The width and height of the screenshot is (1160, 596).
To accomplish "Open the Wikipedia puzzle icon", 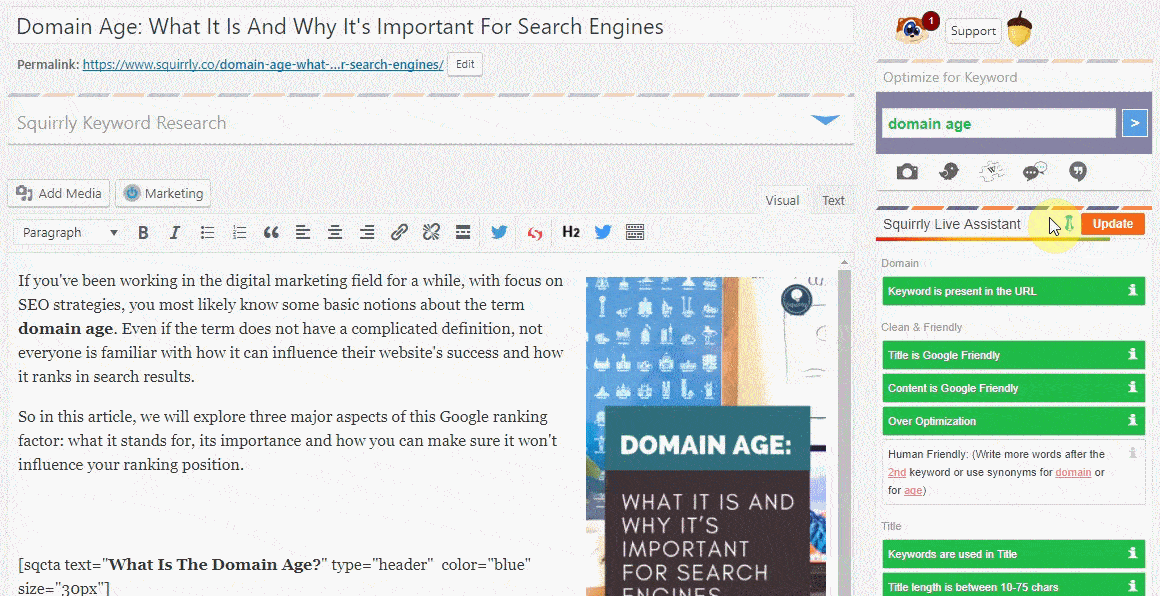I will (991, 172).
